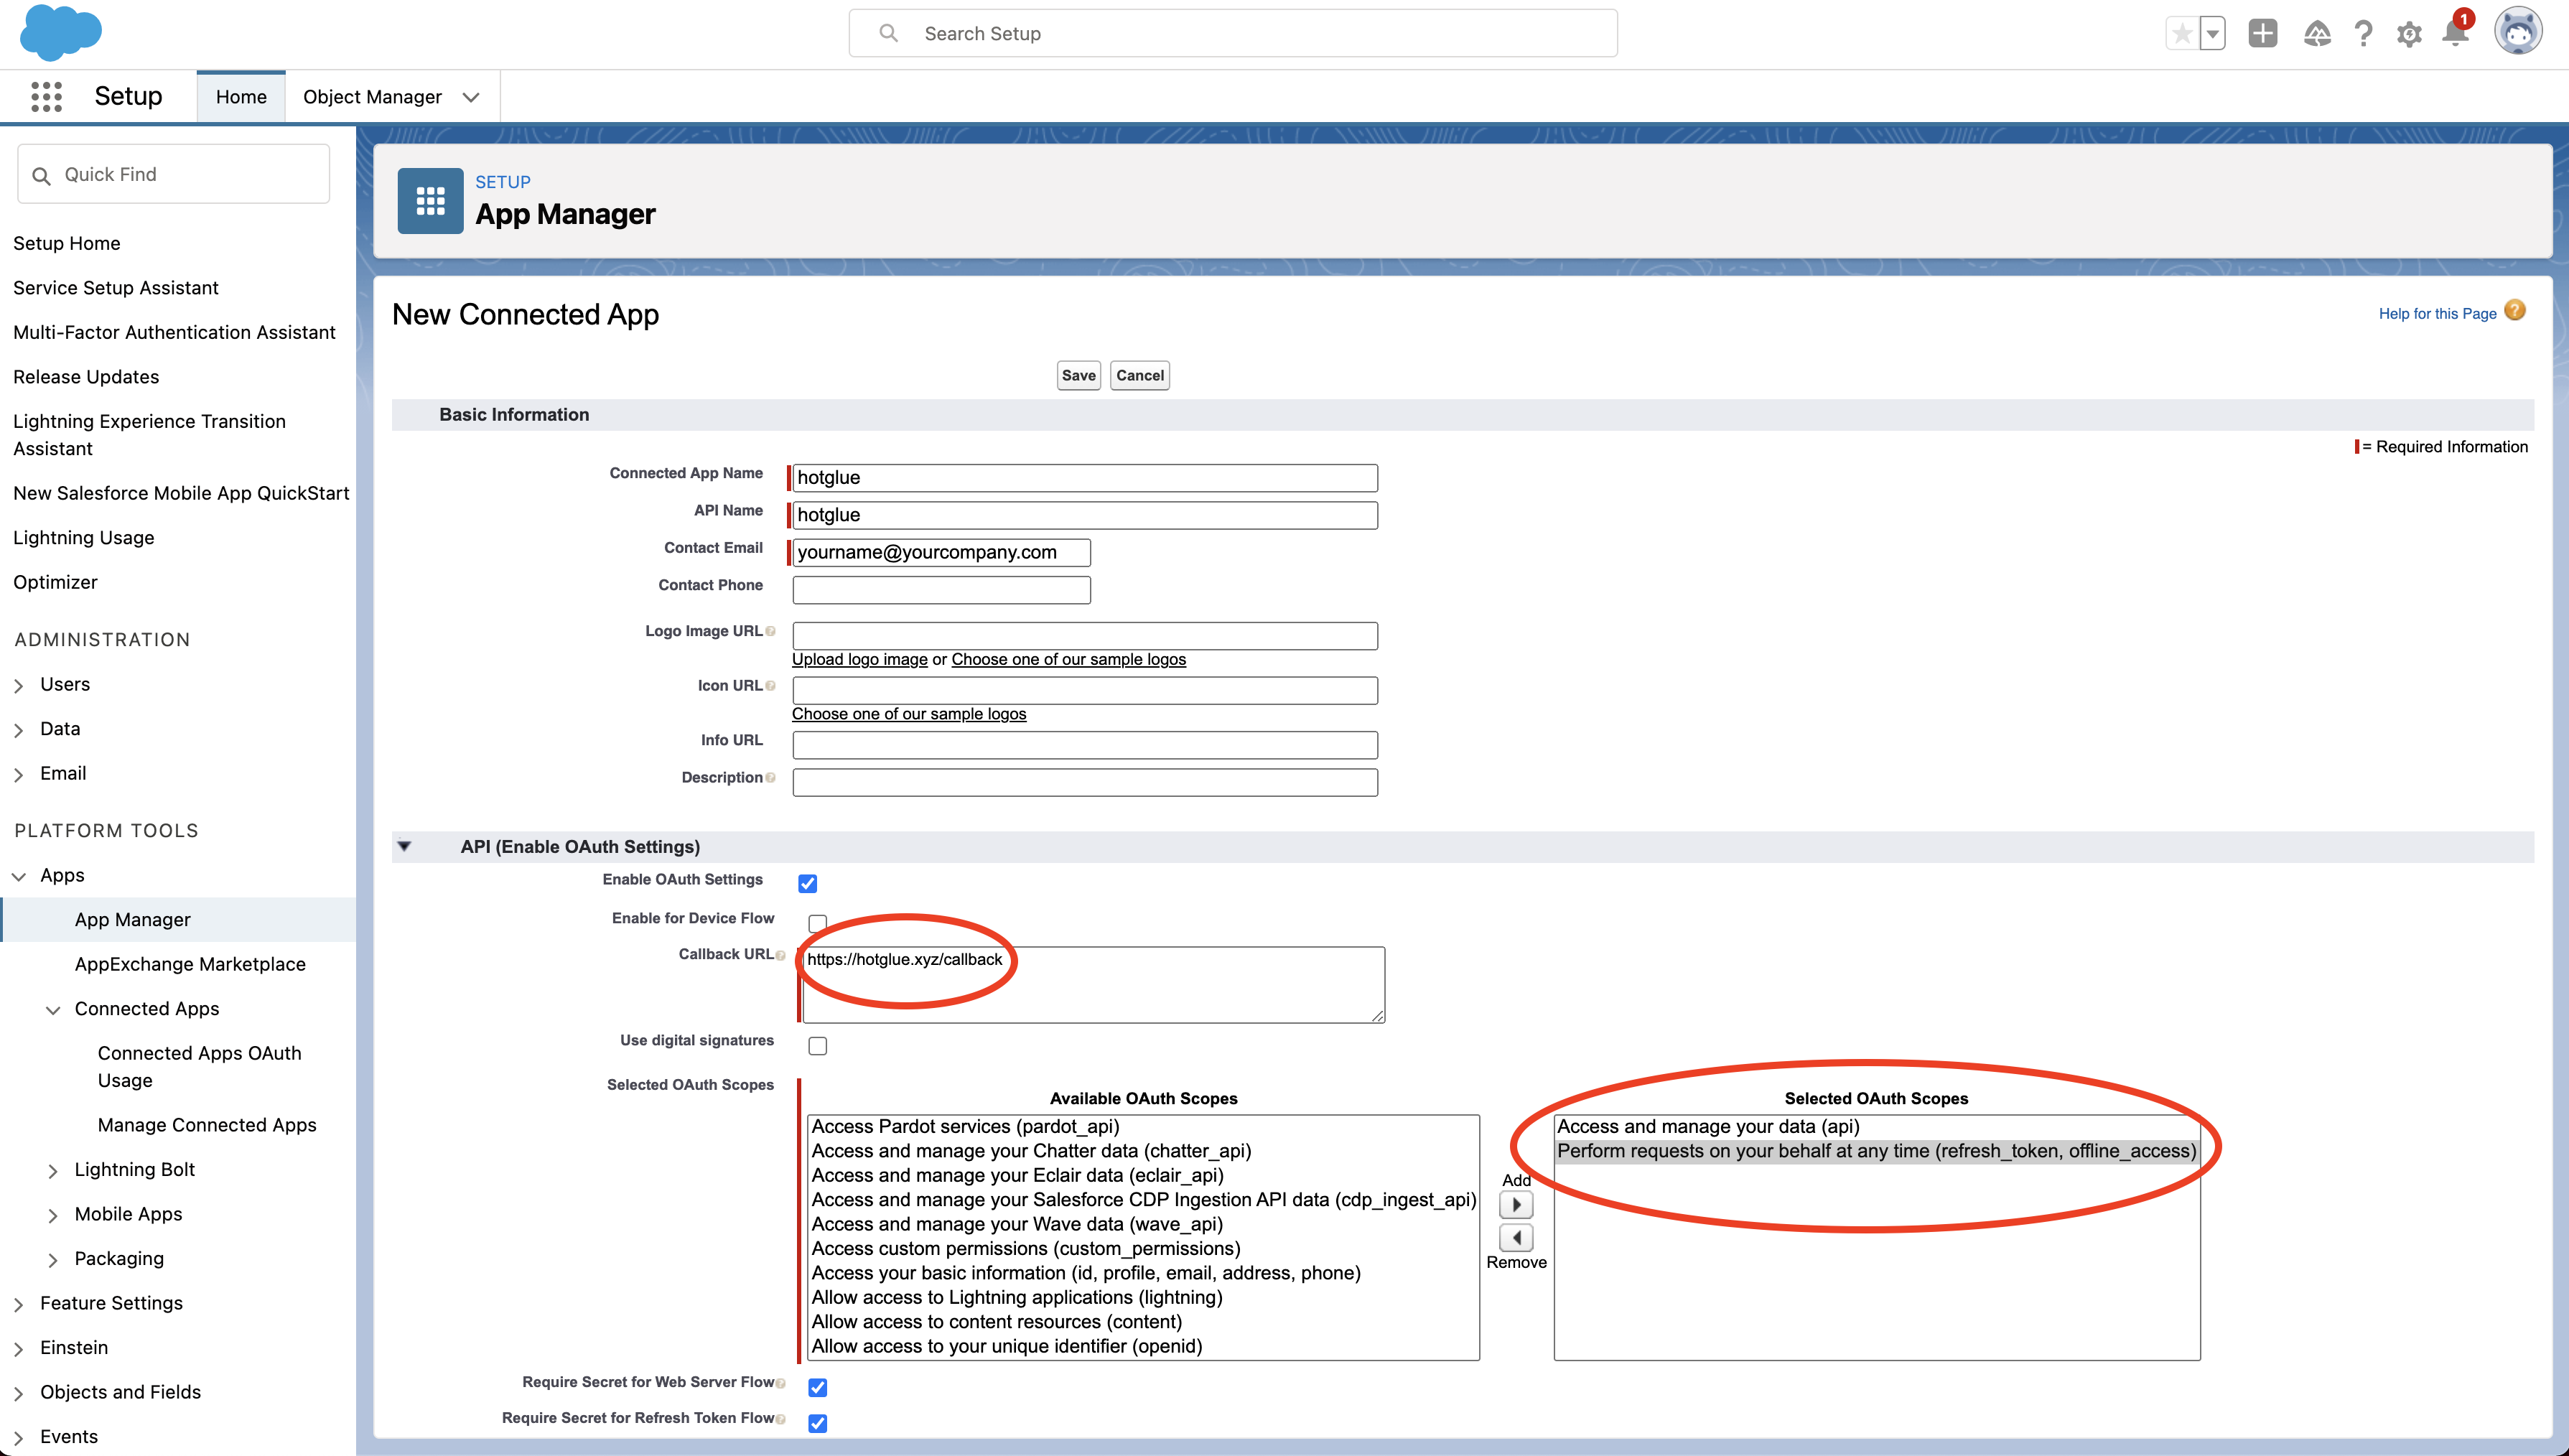Open the App Launcher dots icon
Image resolution: width=2569 pixels, height=1456 pixels.
tap(46, 97)
